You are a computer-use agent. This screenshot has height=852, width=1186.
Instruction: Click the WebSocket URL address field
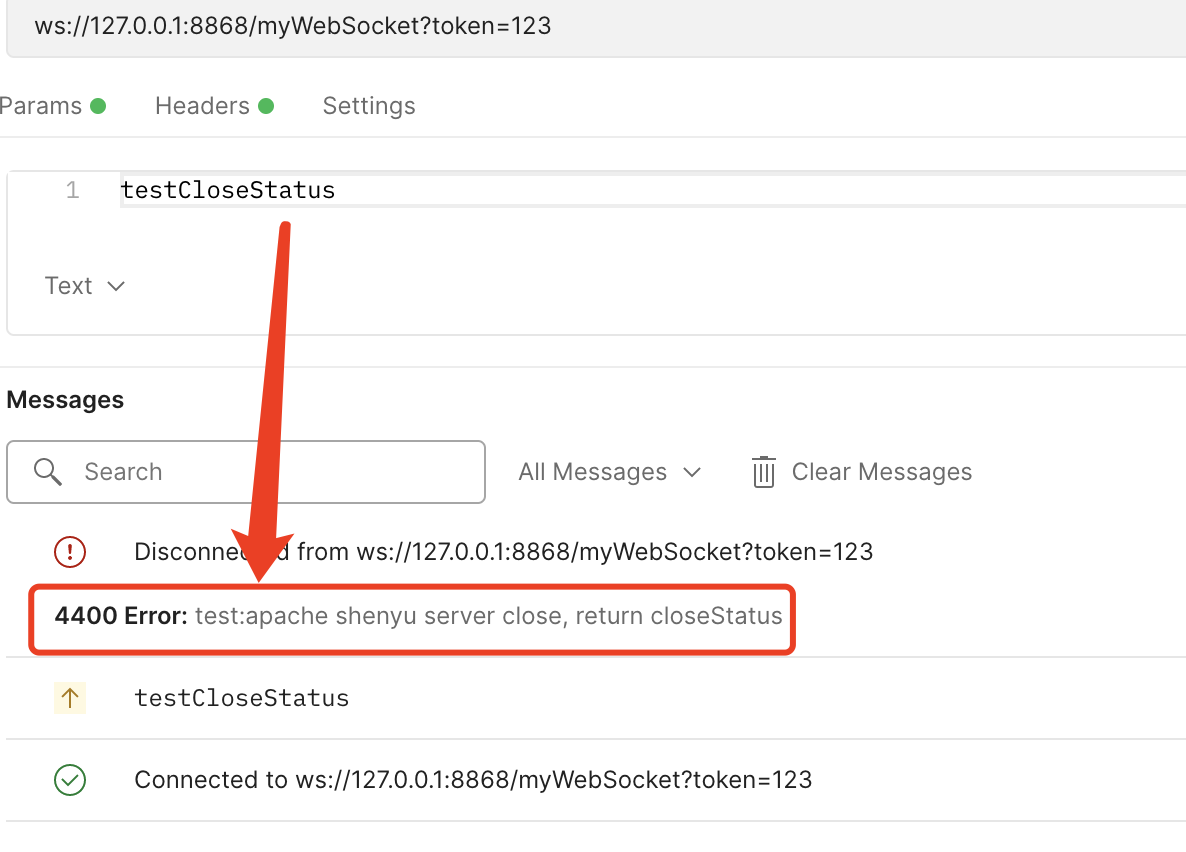pos(598,27)
